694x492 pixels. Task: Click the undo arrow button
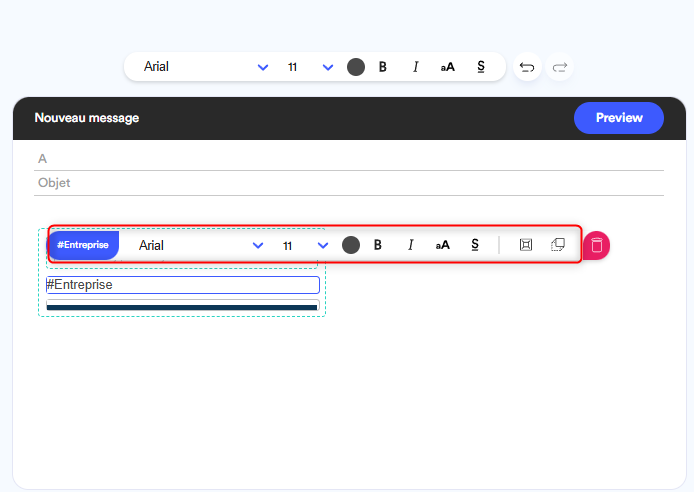pyautogui.click(x=527, y=67)
